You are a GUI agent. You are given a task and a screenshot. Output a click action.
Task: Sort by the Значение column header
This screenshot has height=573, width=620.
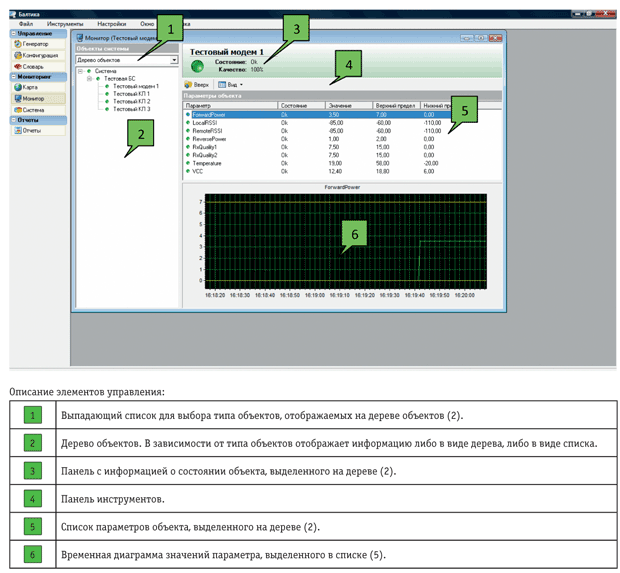349,106
